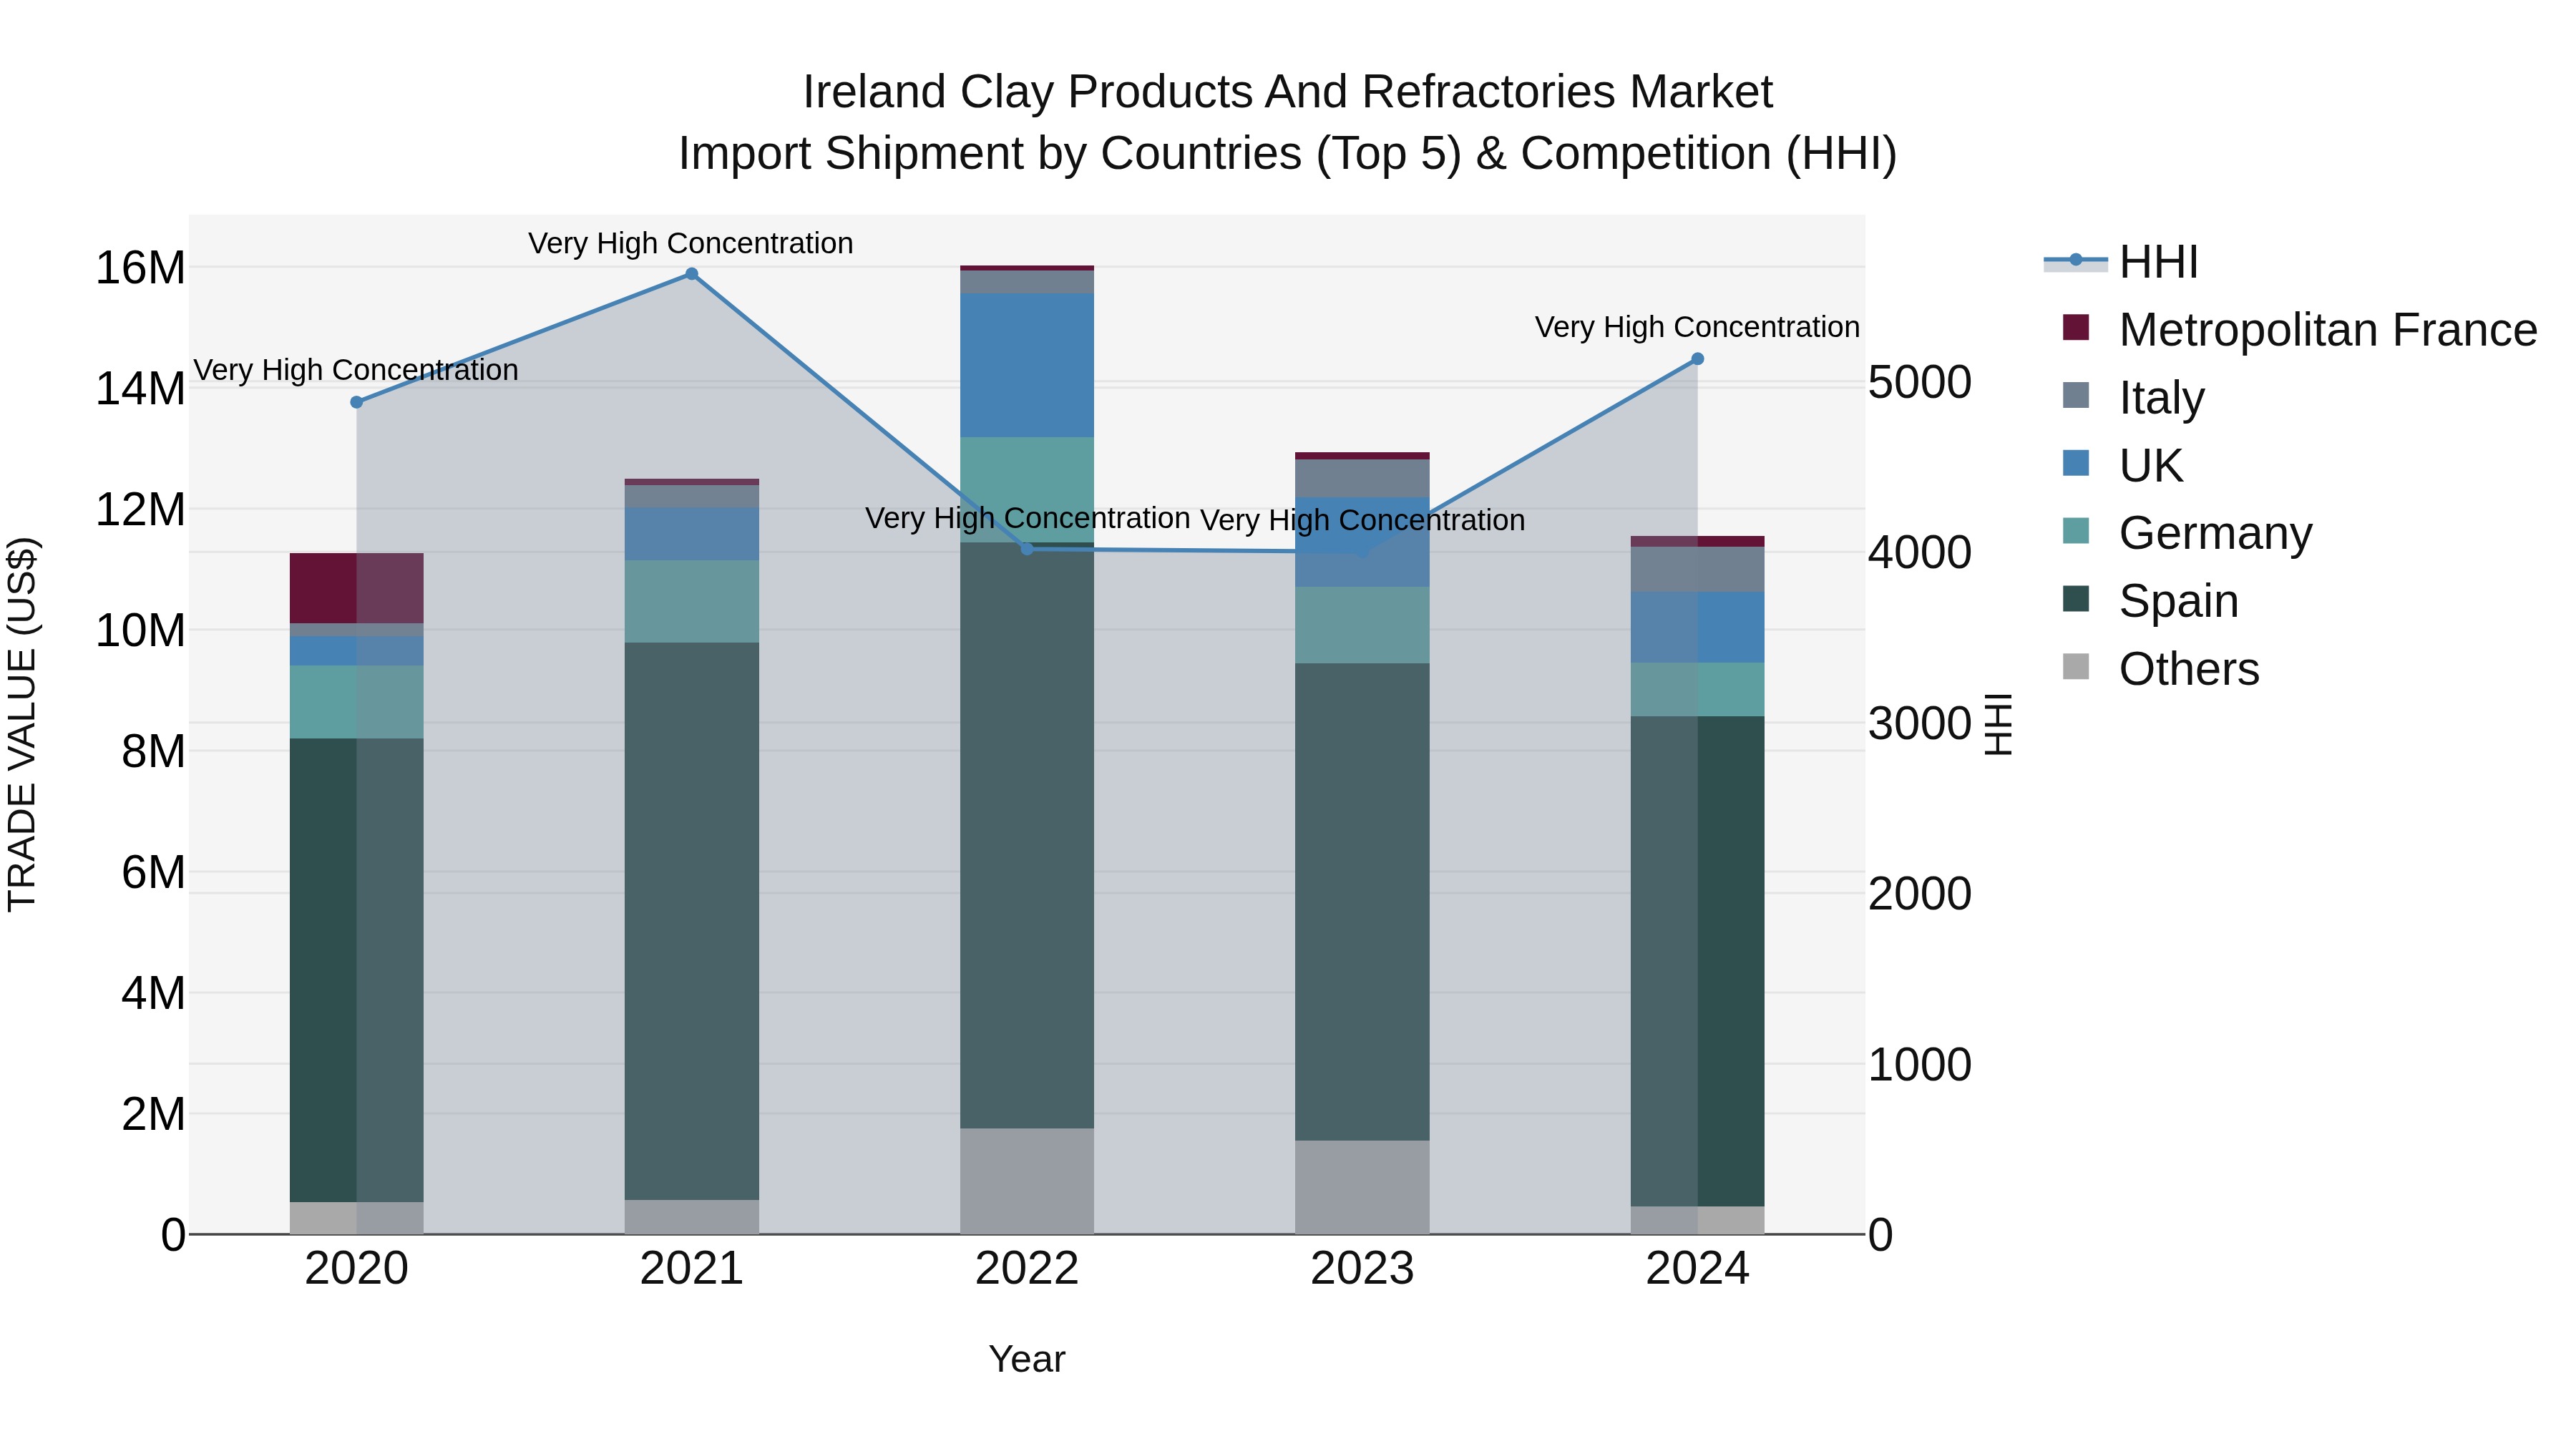Screen dimensions: 2576x1449
Task: Select the 2024 HHI data point
Action: pos(1697,359)
